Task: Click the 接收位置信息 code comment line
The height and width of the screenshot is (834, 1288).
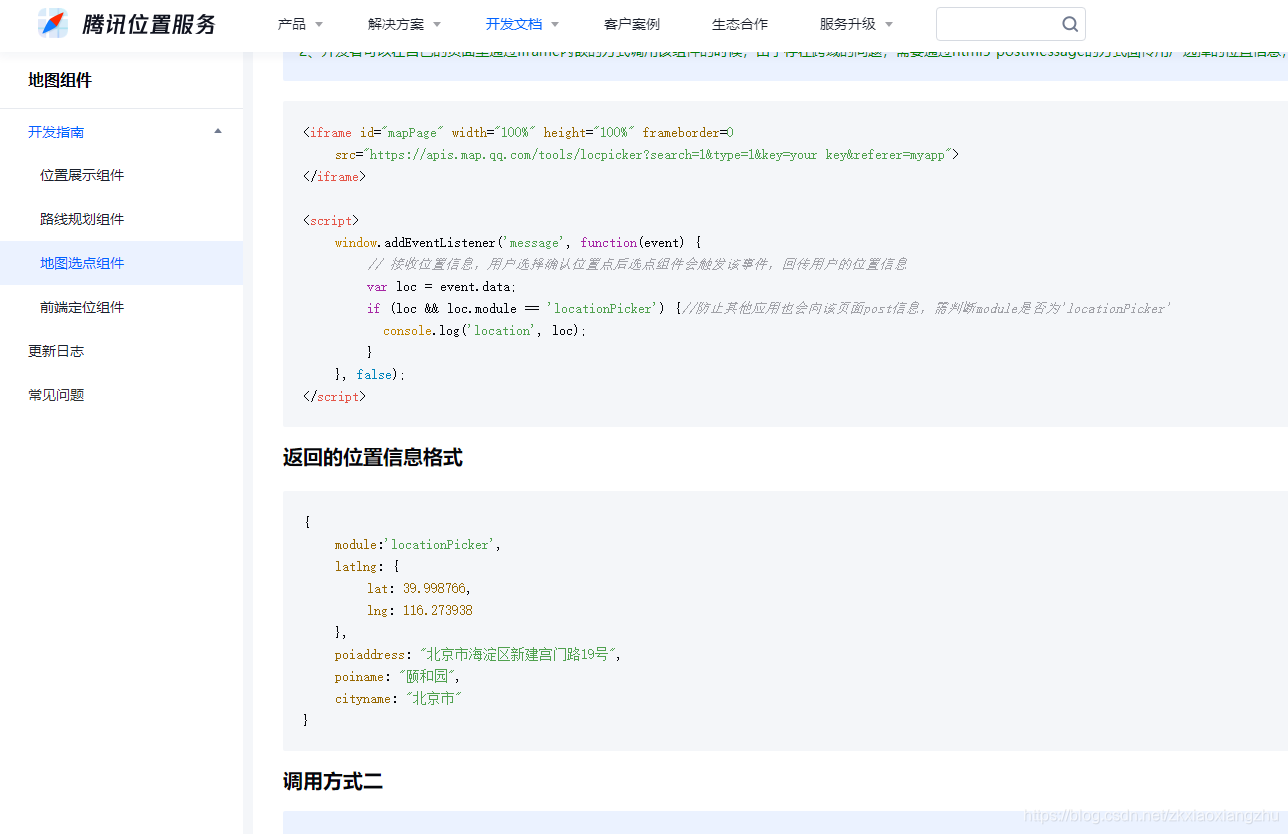Action: click(x=637, y=265)
